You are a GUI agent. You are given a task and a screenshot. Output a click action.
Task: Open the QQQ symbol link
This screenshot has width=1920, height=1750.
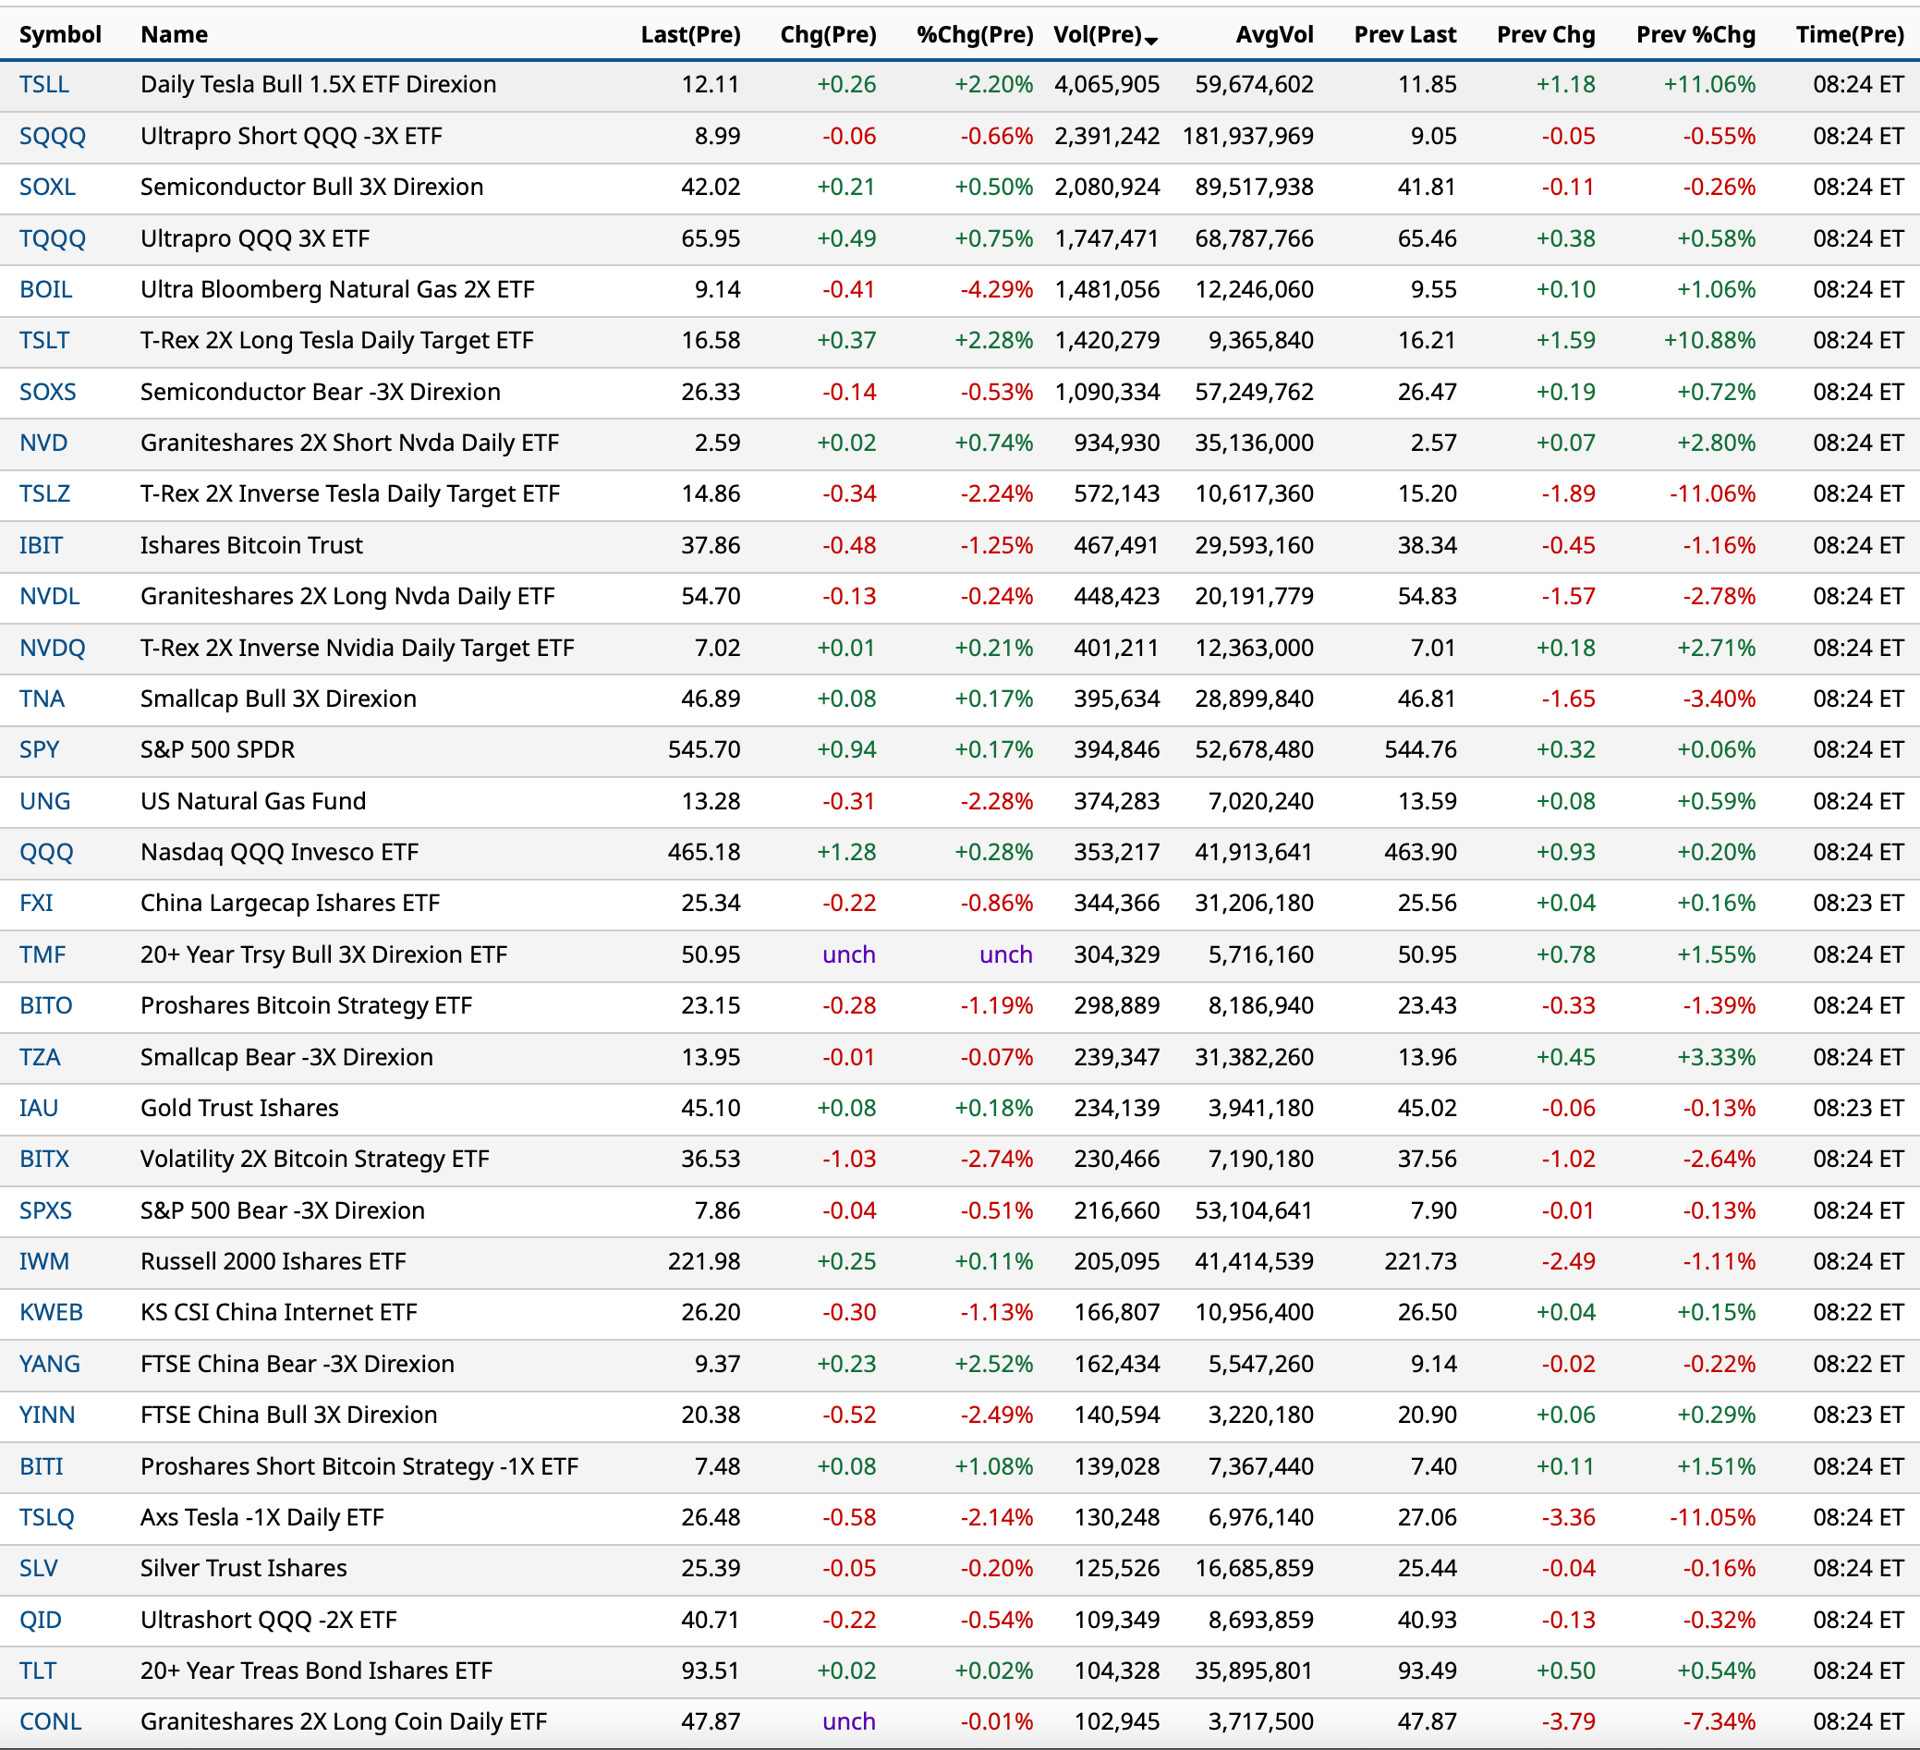pyautogui.click(x=46, y=852)
